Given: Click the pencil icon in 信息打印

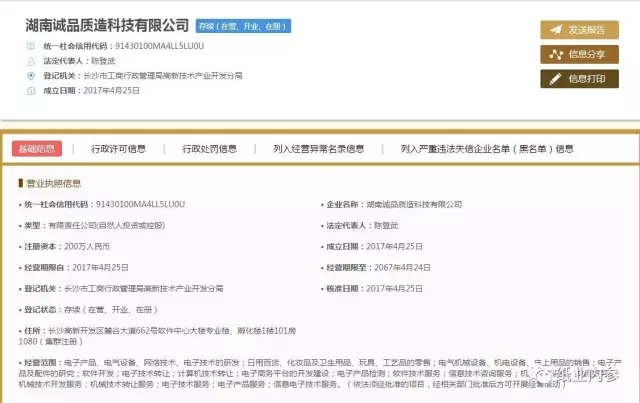Looking at the screenshot, I should 555,79.
